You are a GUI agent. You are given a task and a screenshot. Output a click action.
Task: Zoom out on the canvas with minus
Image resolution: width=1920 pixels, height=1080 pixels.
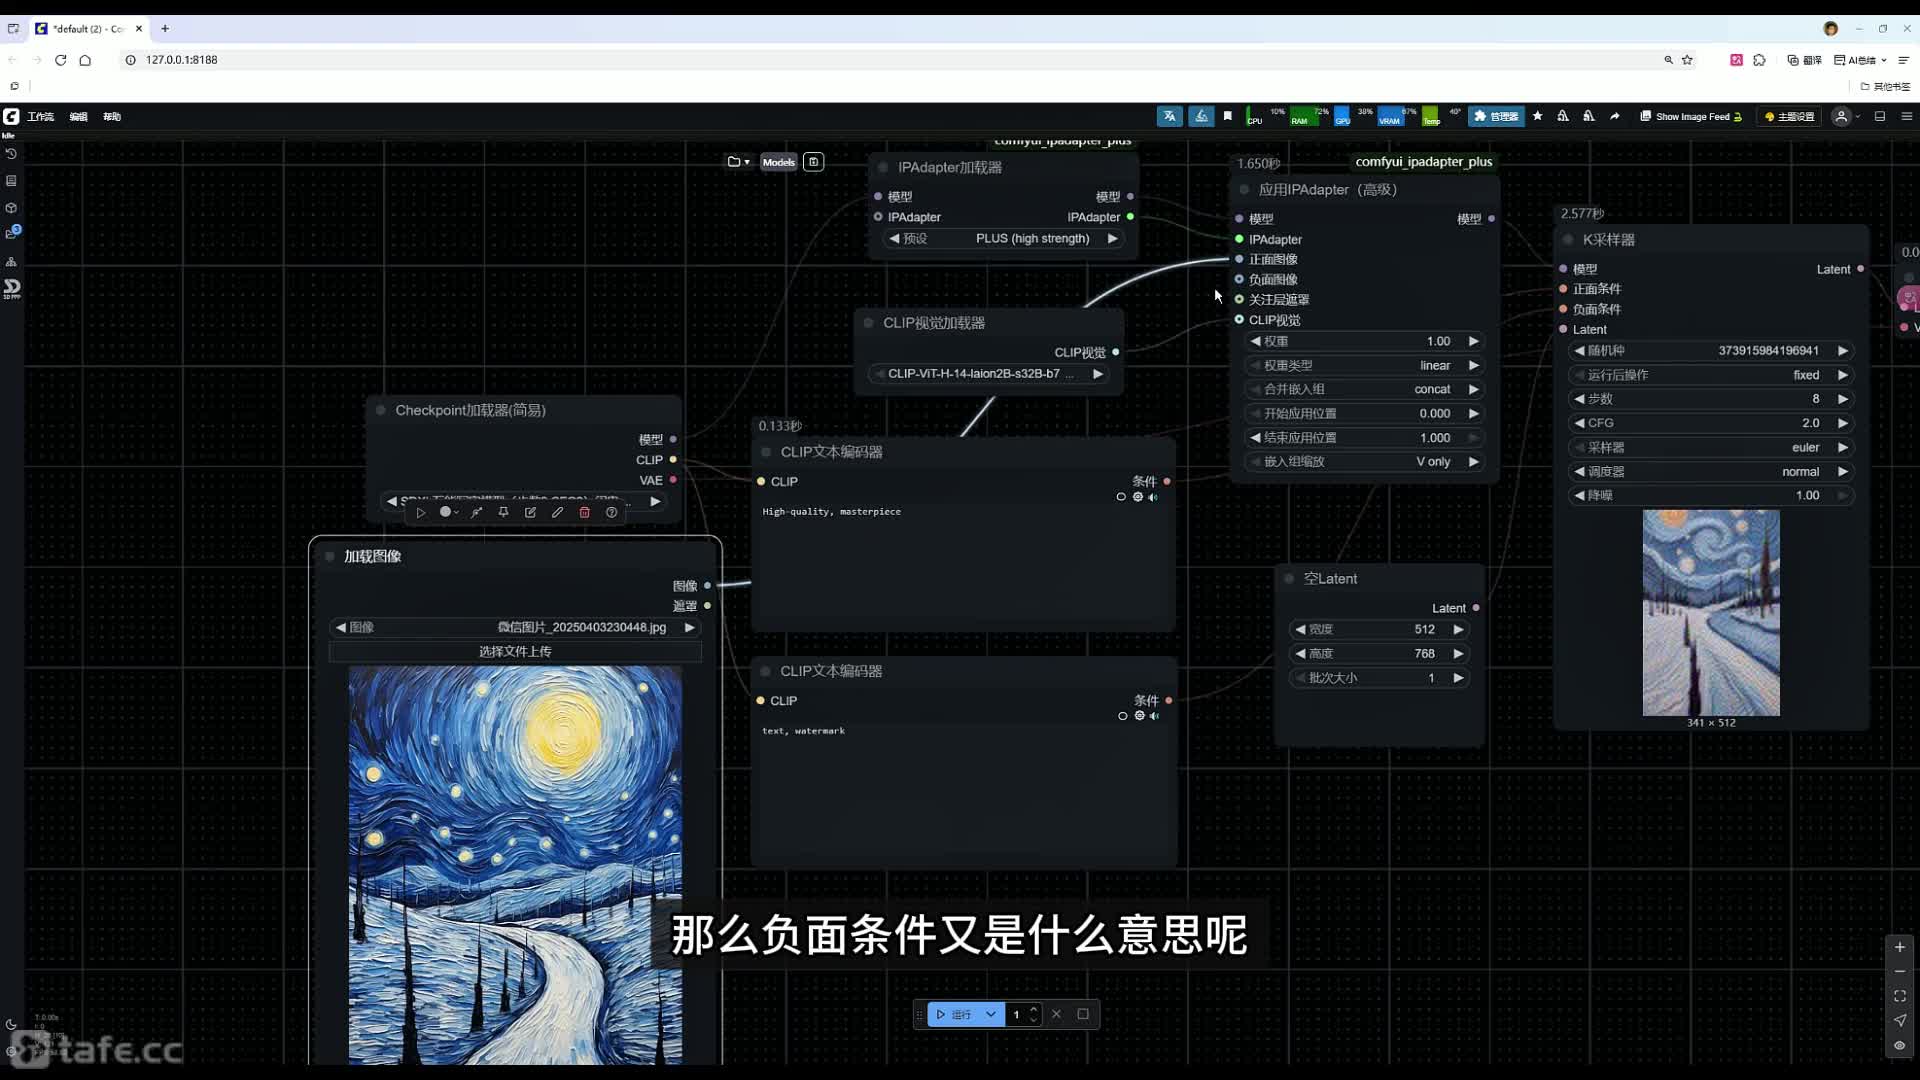1899,971
